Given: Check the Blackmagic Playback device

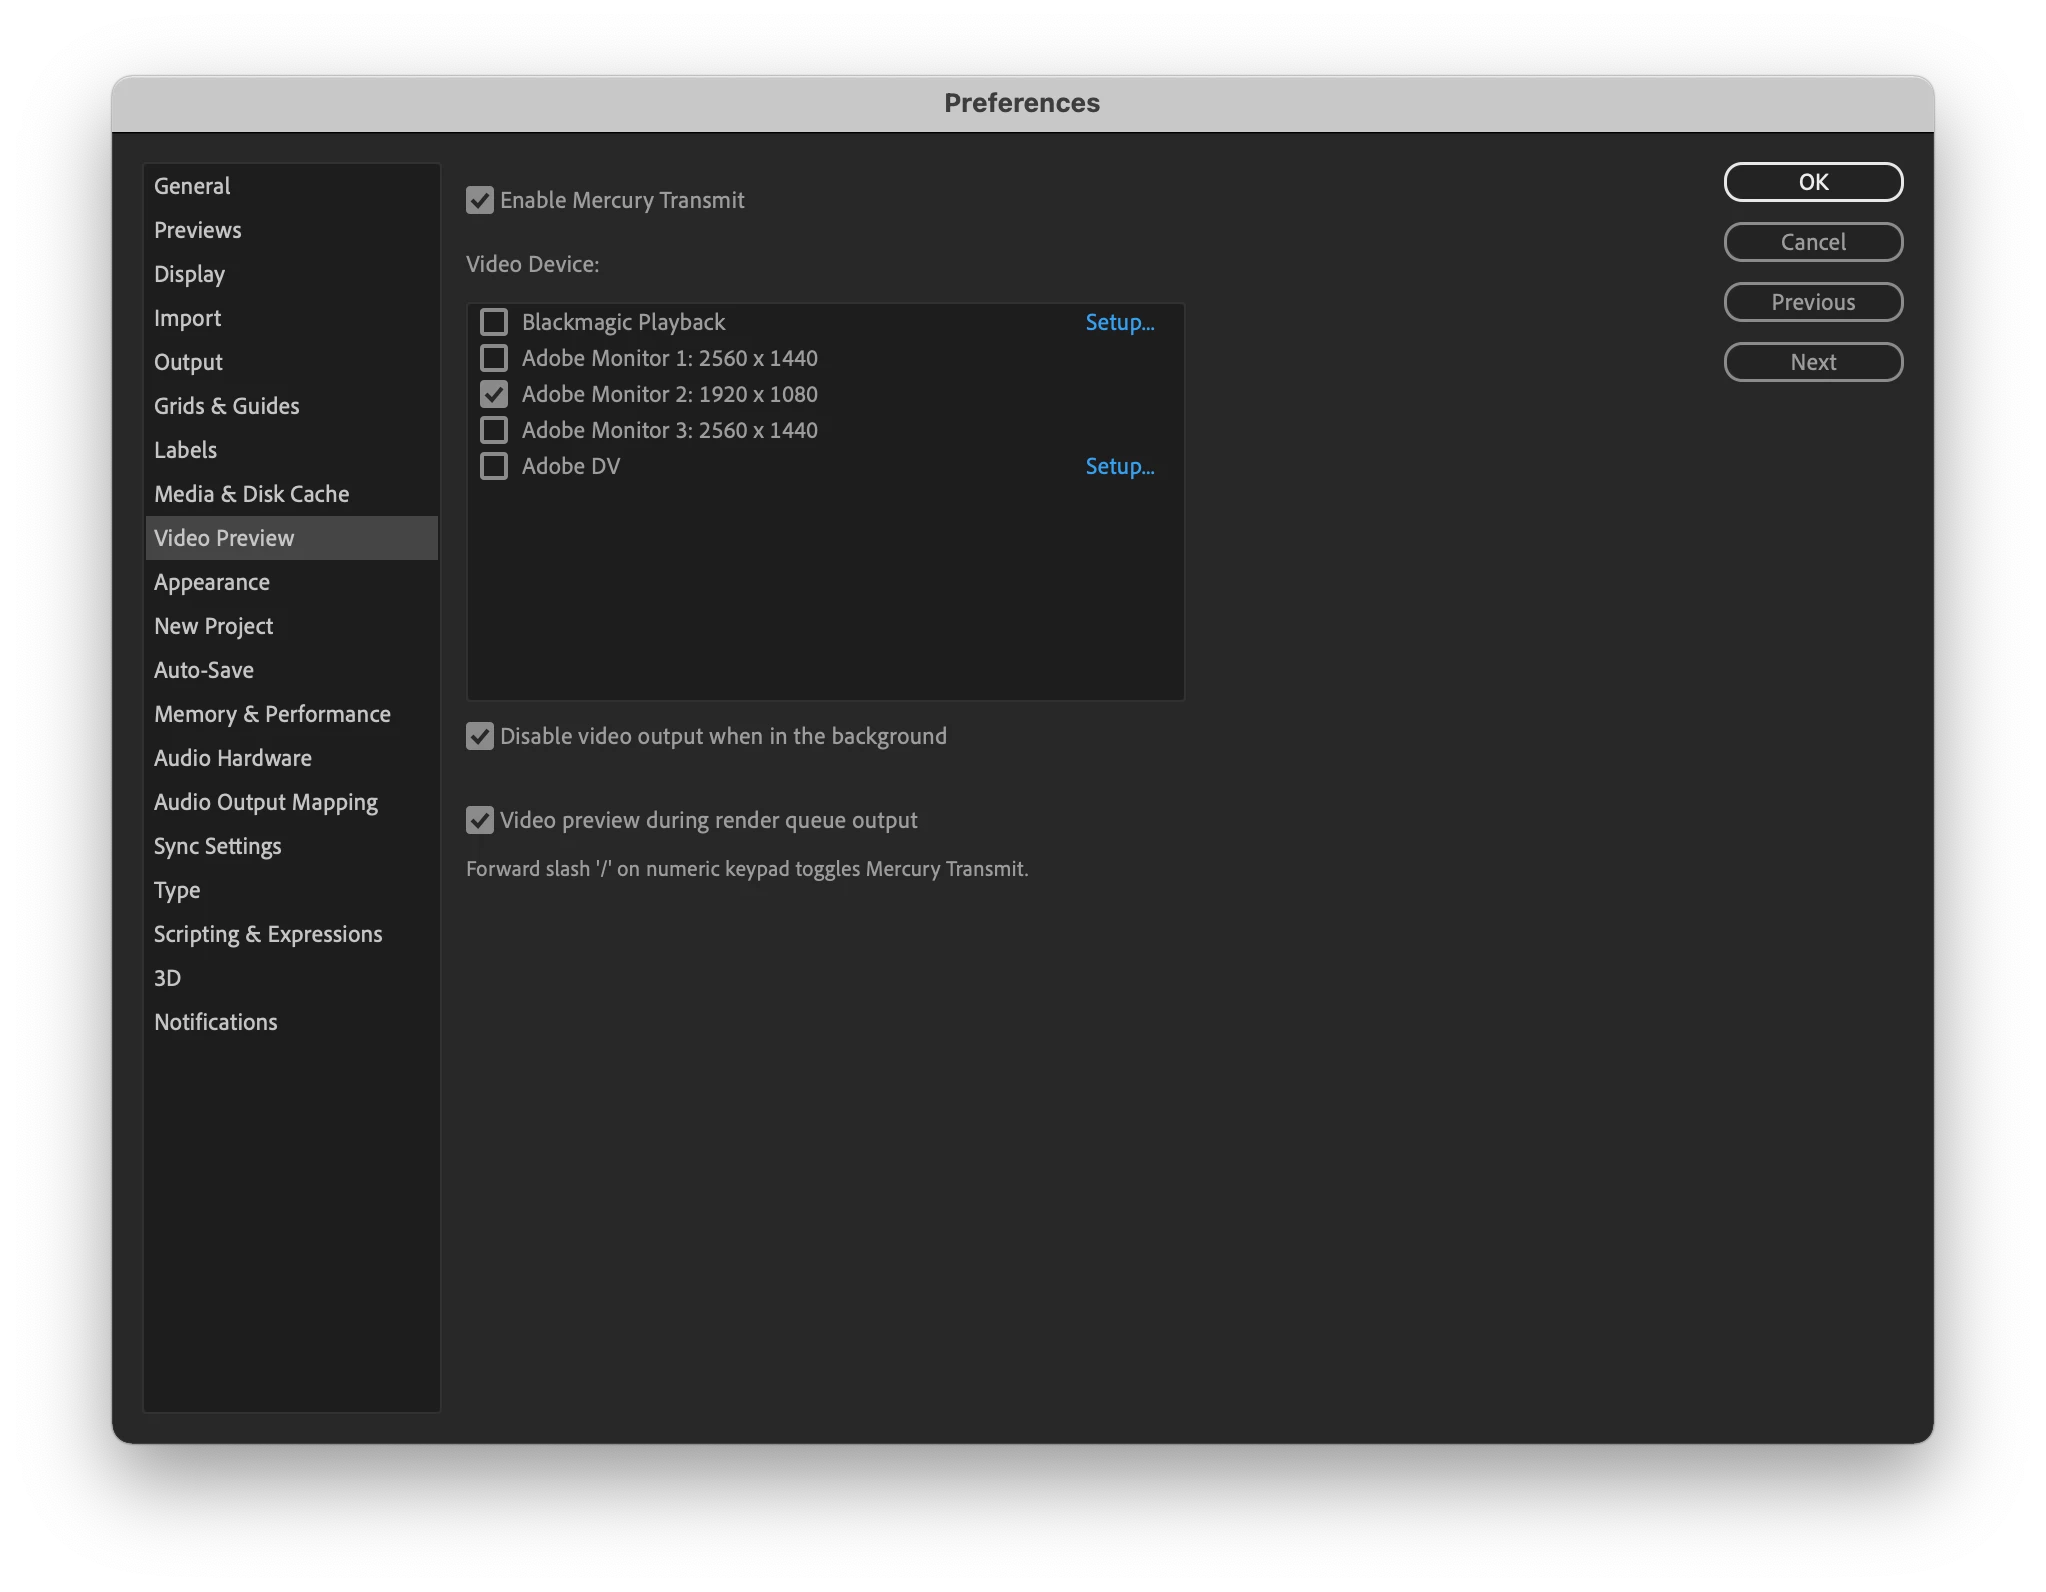Looking at the screenshot, I should point(494,322).
